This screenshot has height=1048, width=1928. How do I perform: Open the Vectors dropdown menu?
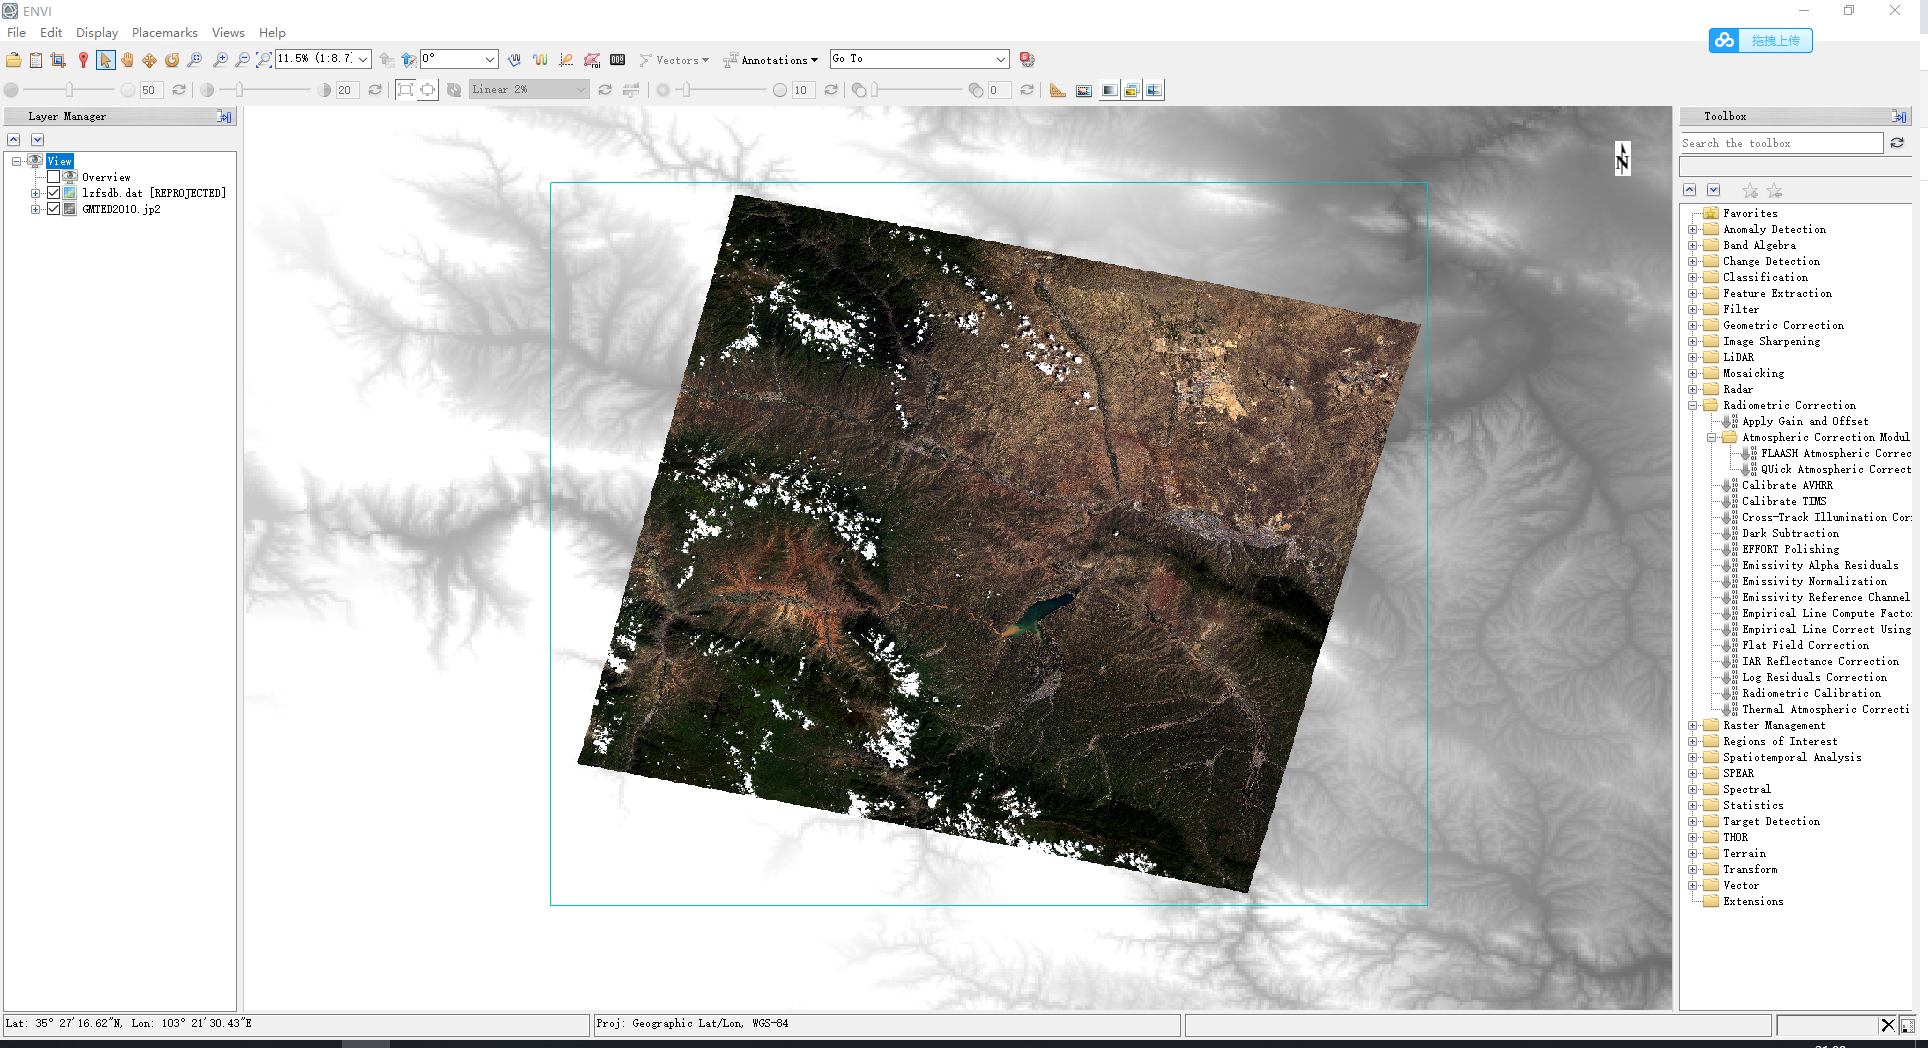click(x=674, y=60)
